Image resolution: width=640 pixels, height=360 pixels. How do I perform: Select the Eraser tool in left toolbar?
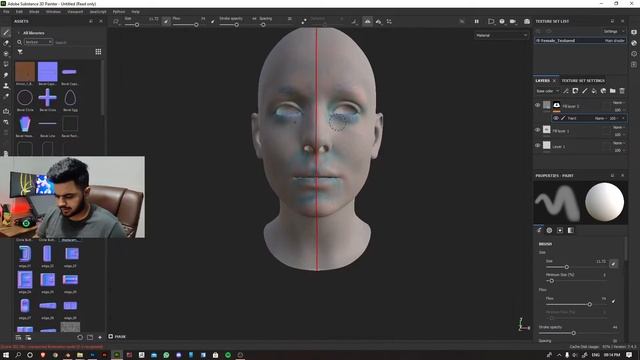coord(6,43)
